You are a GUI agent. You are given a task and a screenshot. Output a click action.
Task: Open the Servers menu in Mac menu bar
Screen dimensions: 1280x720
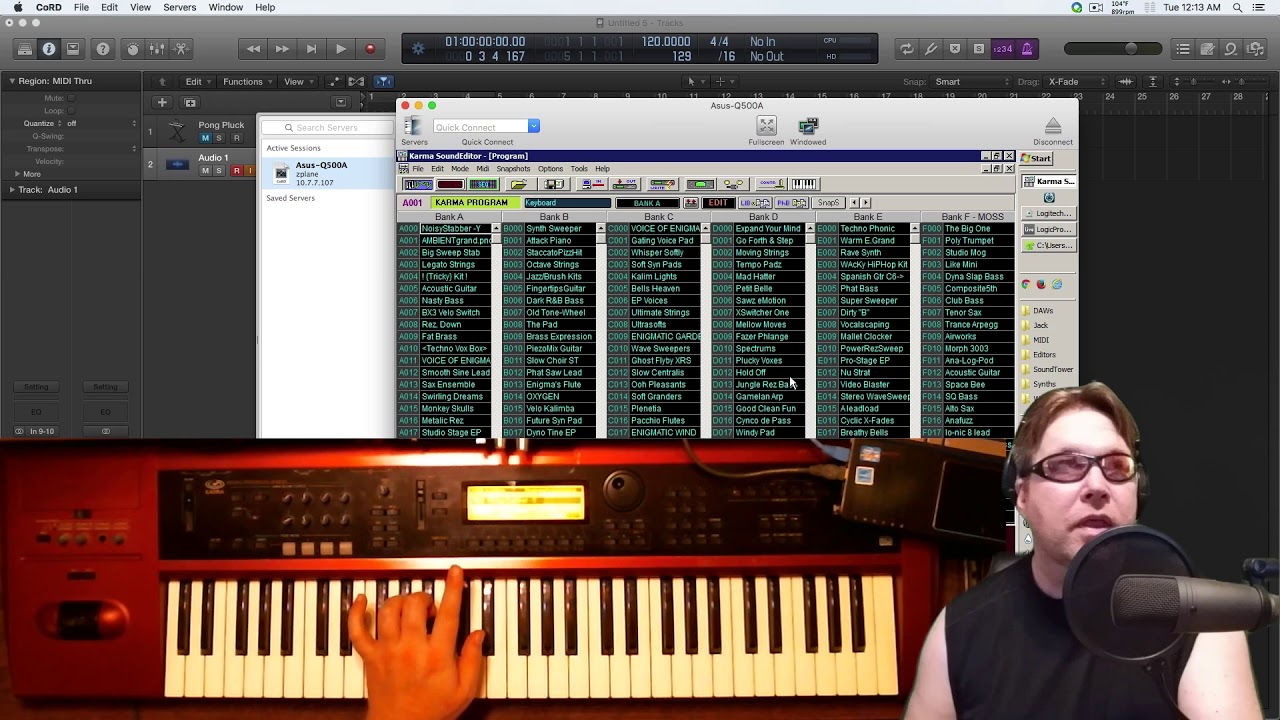click(180, 7)
